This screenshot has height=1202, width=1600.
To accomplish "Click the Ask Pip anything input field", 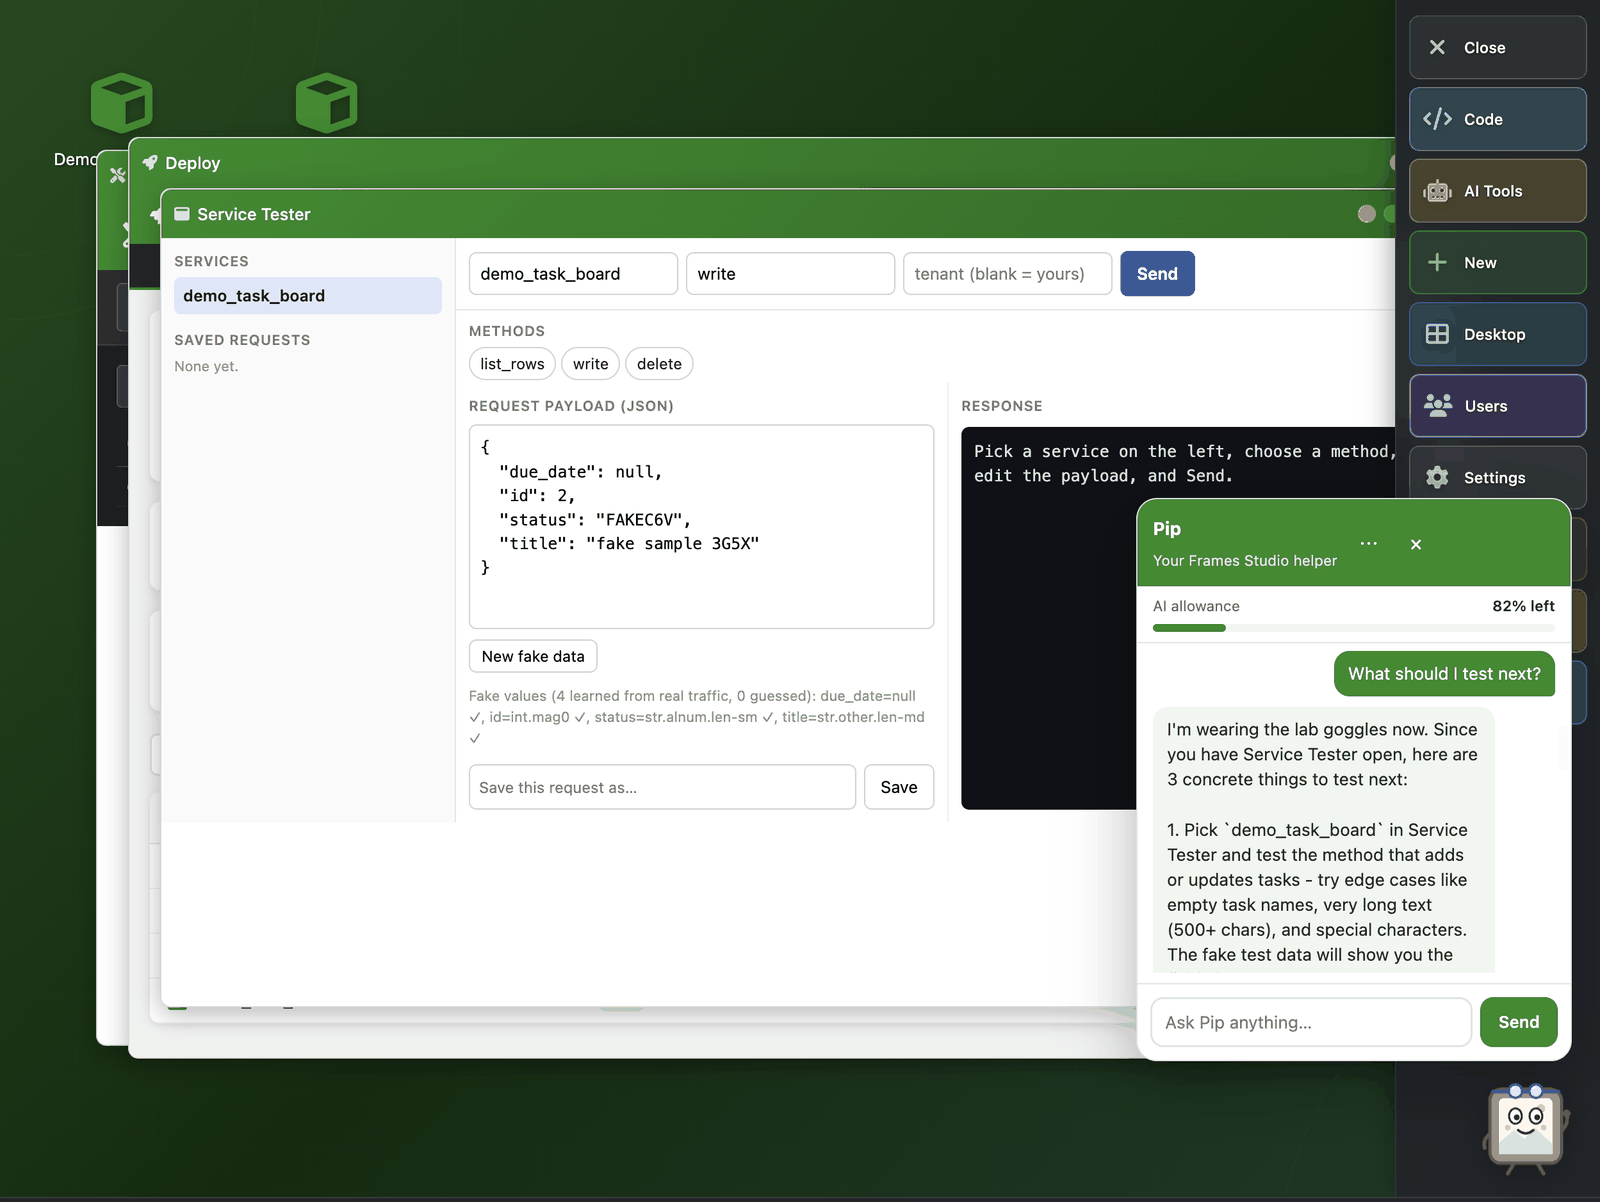I will click(1311, 1022).
